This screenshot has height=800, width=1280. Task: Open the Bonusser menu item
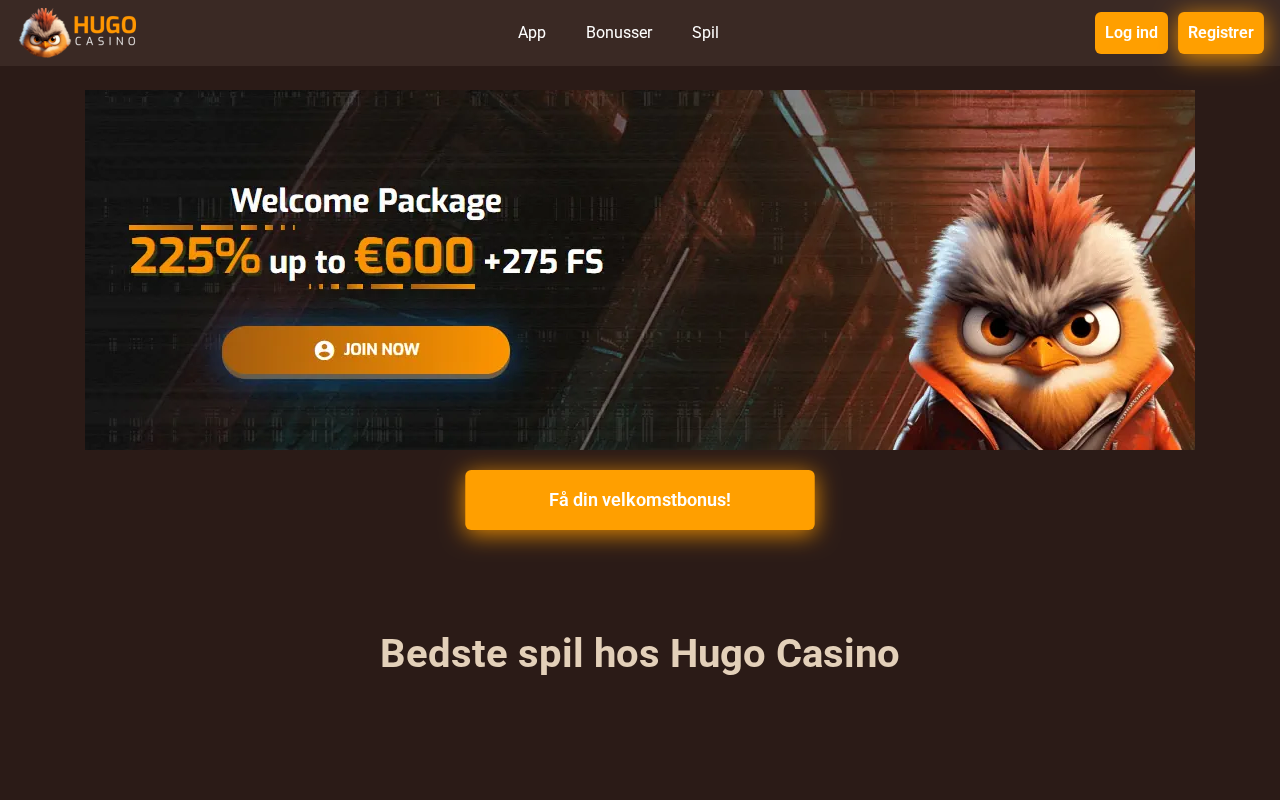[x=619, y=33]
